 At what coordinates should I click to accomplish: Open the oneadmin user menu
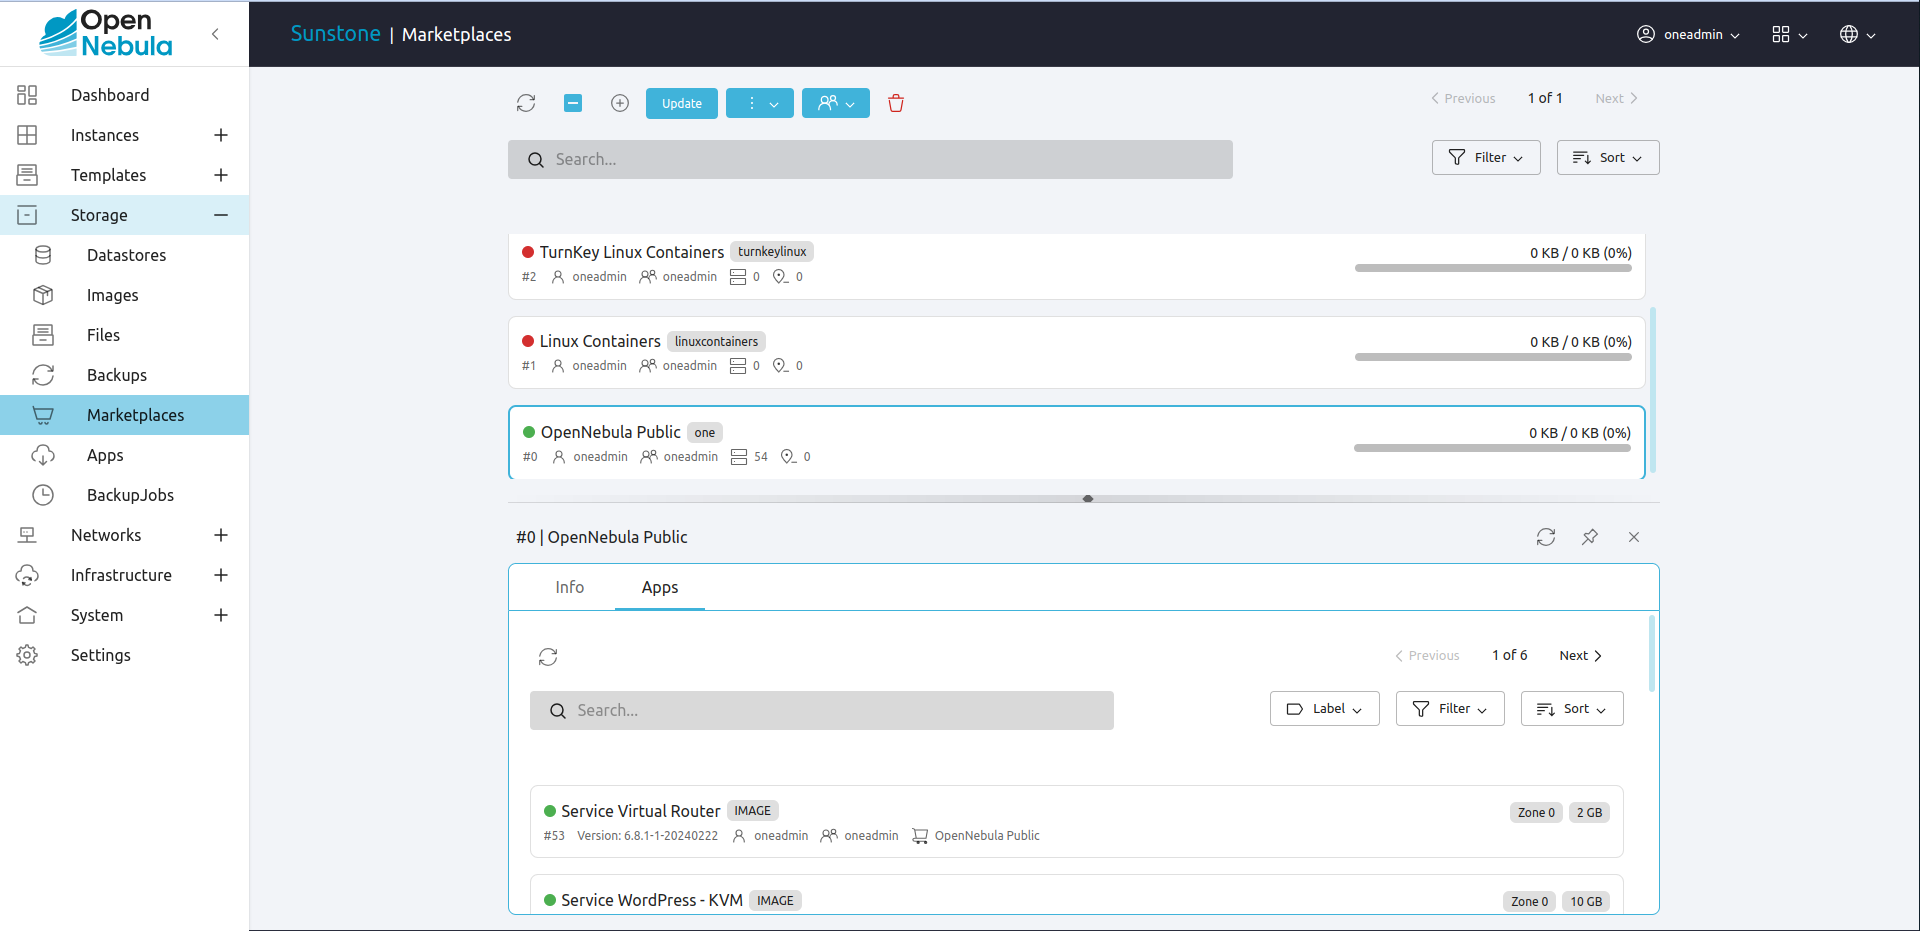[x=1688, y=34]
